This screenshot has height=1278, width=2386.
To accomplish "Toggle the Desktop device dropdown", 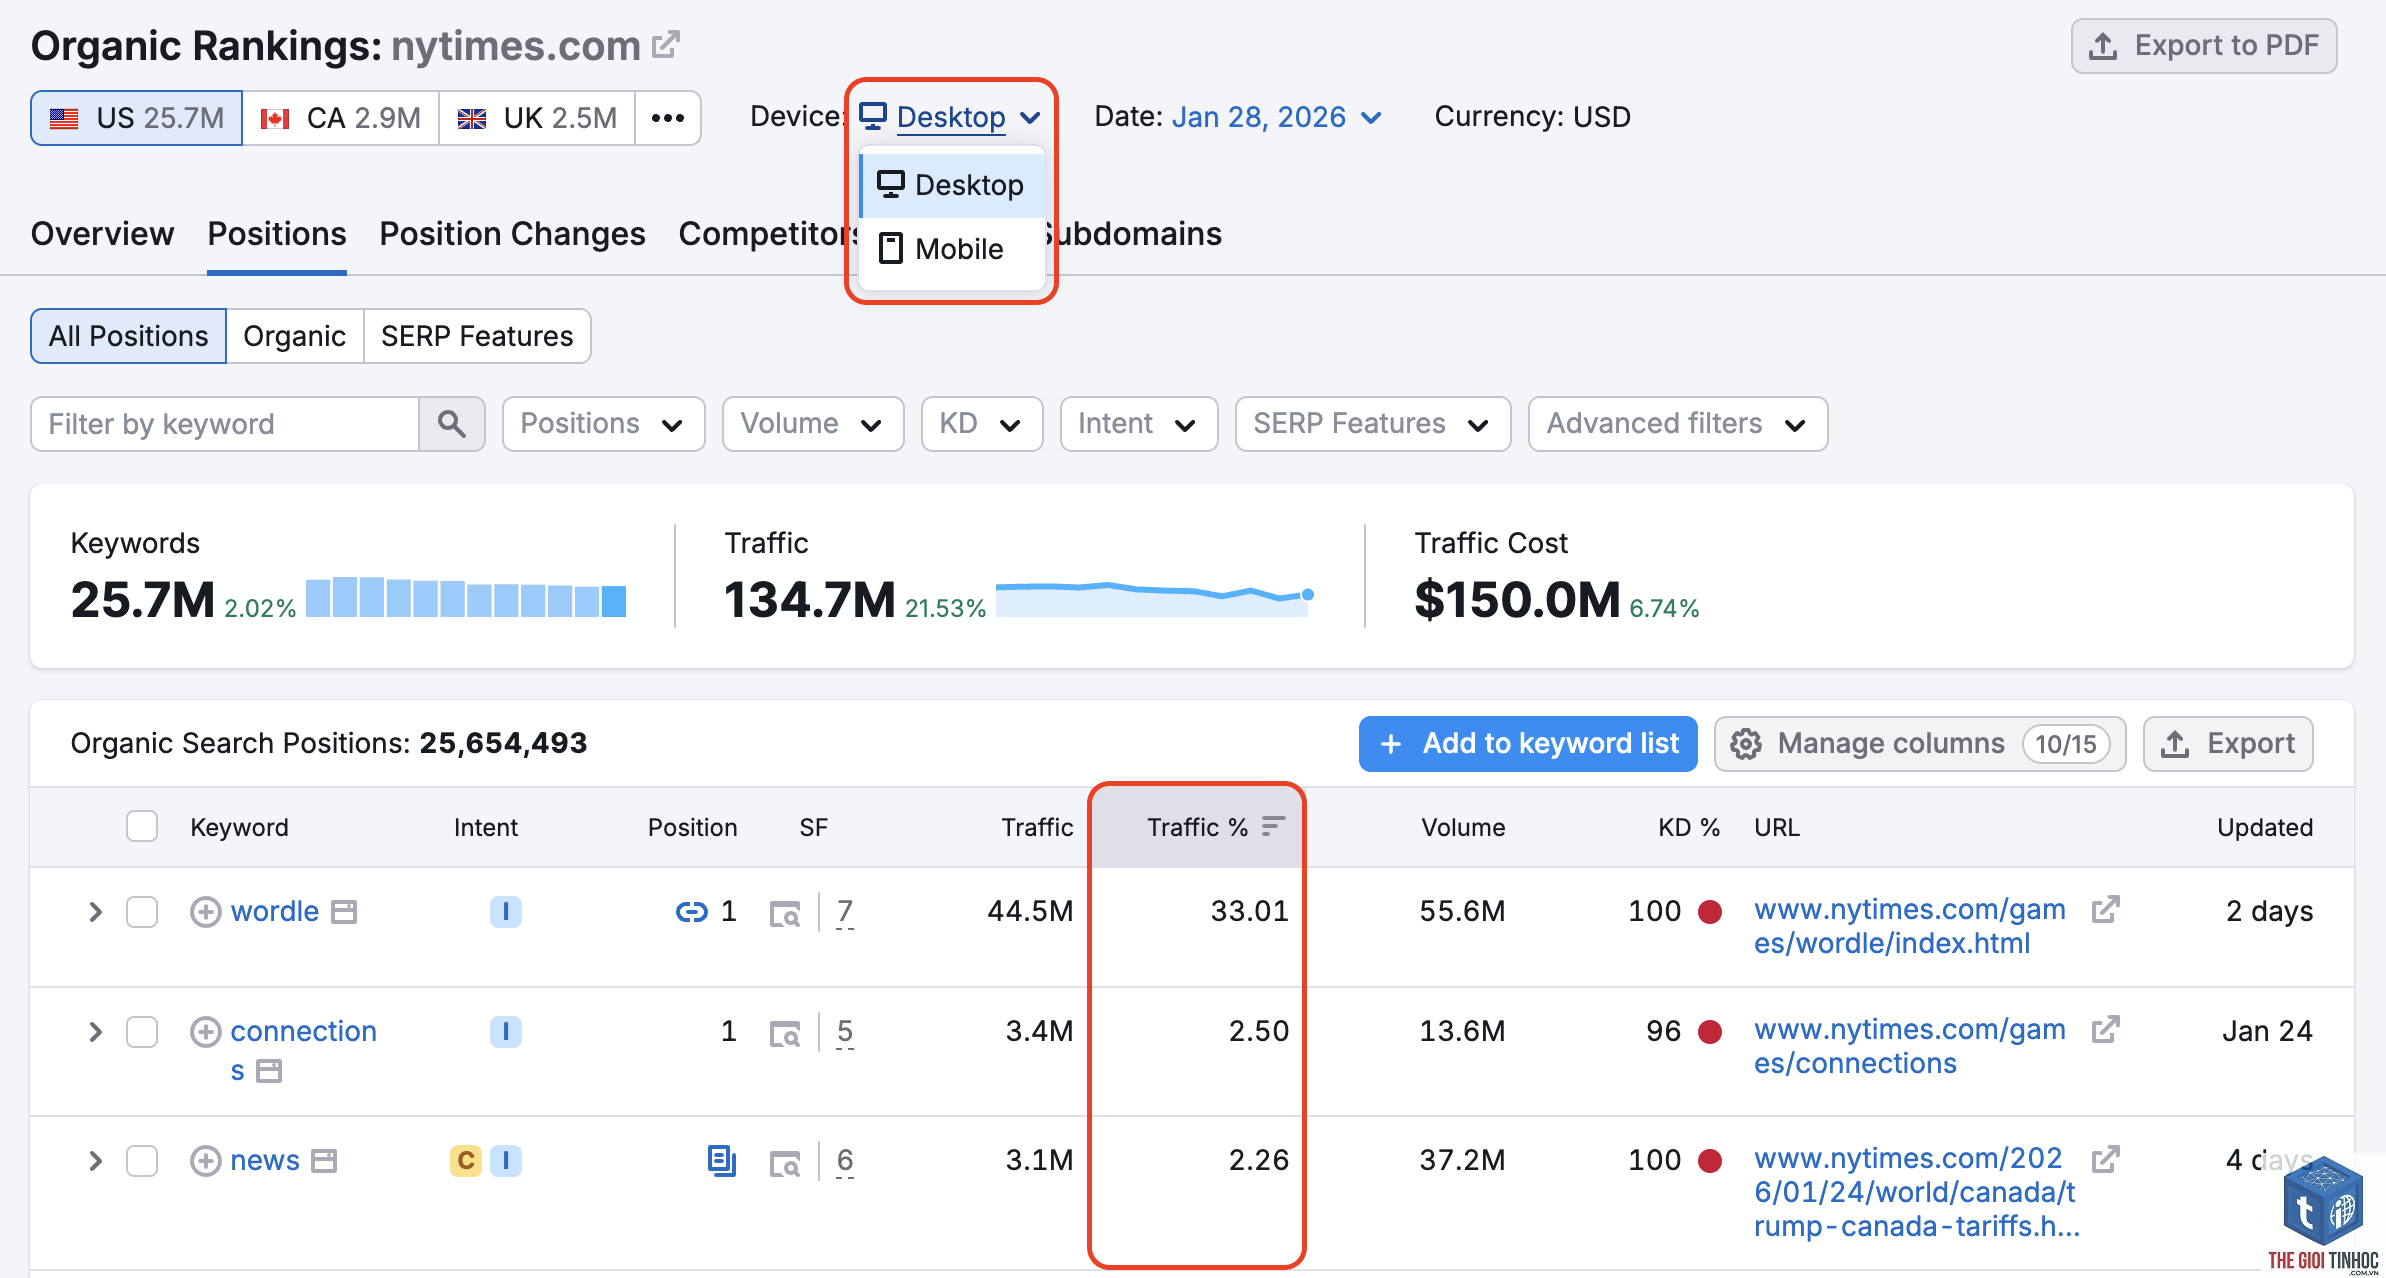I will (x=950, y=117).
